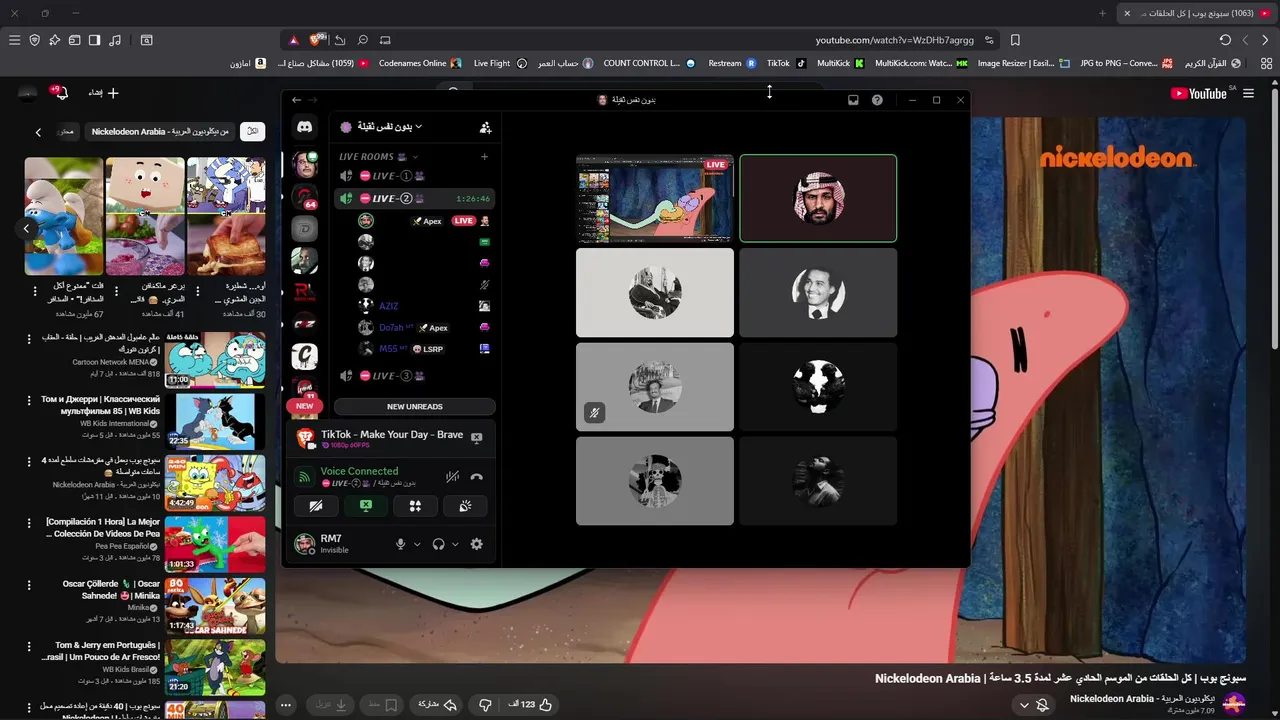The width and height of the screenshot is (1280, 720).
Task: Stop streaming TikTok Brave window
Action: click(x=476, y=438)
